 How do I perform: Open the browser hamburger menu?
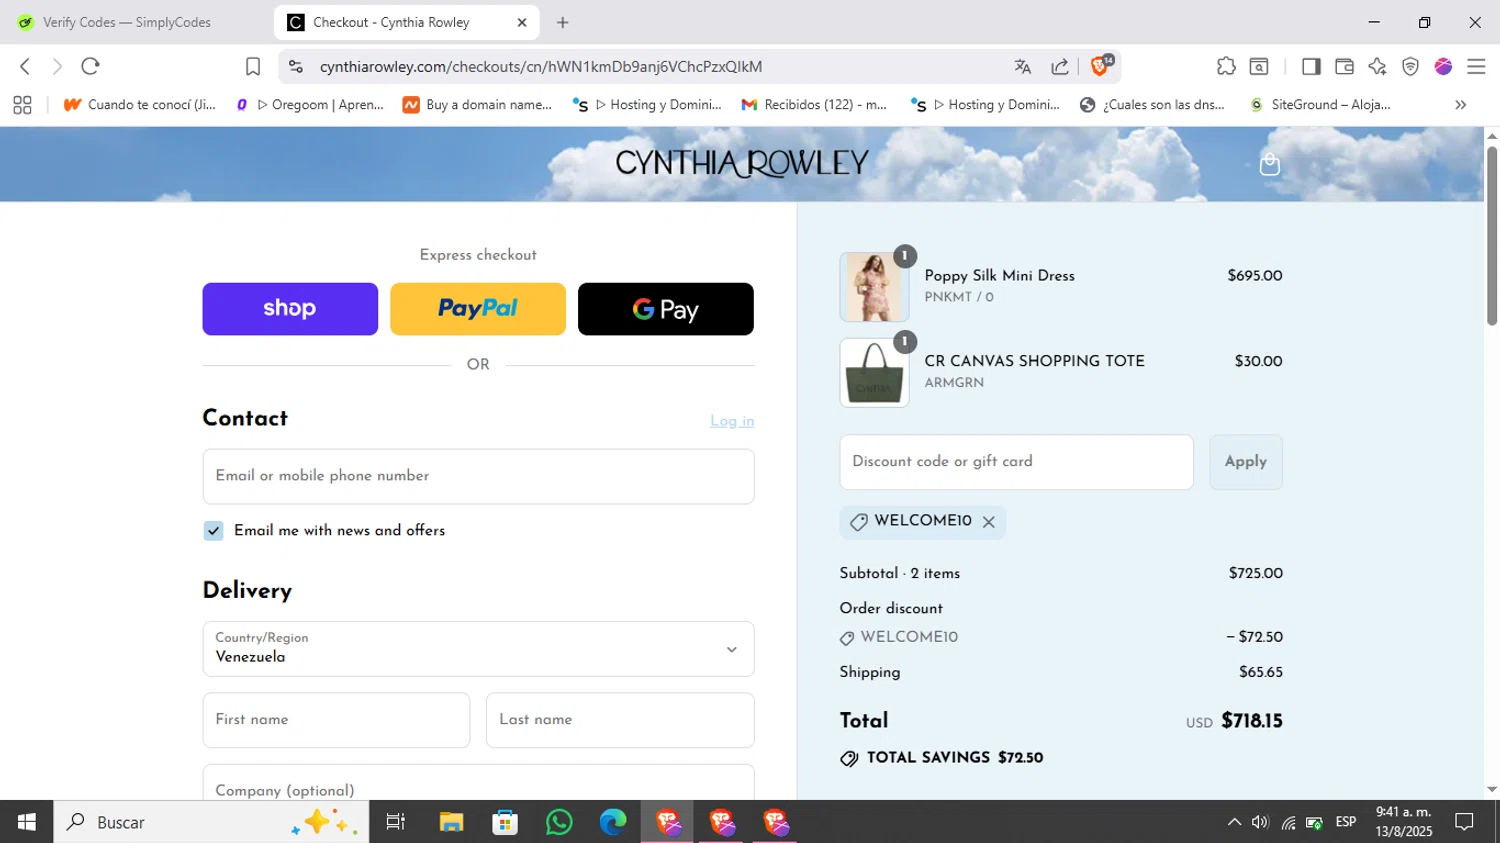(1476, 66)
